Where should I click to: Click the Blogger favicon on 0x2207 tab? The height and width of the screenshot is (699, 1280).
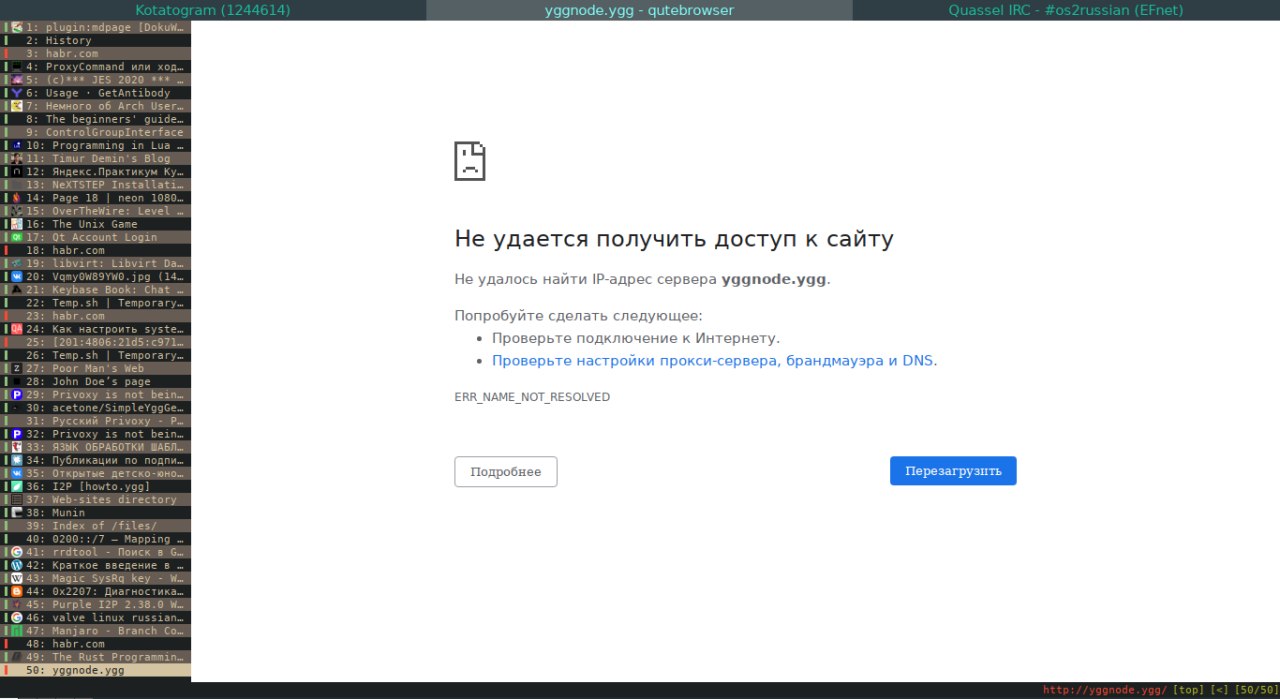17,591
